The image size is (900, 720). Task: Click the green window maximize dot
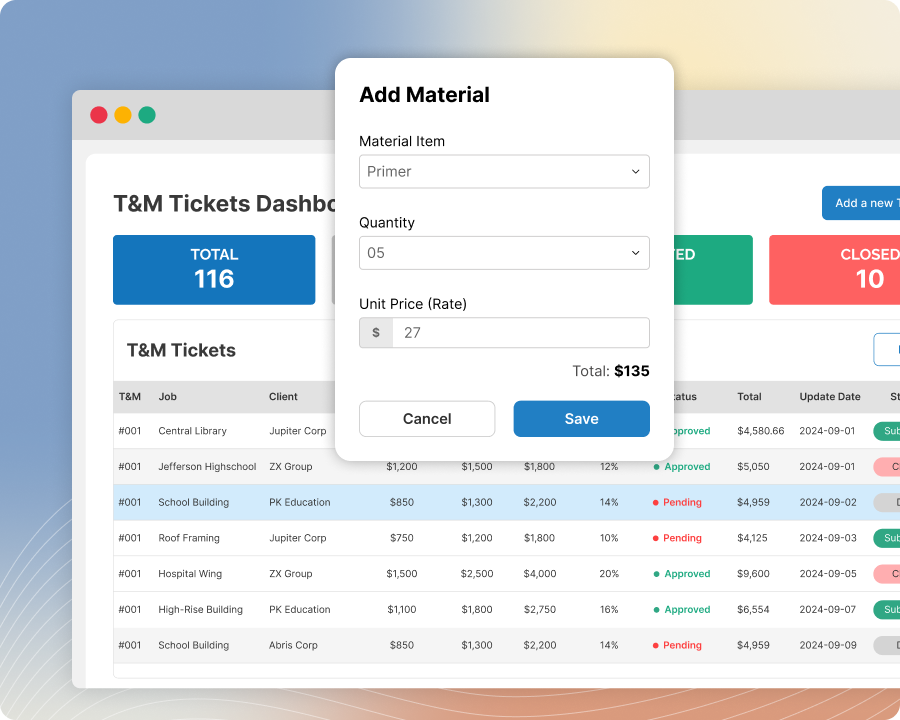tap(147, 115)
